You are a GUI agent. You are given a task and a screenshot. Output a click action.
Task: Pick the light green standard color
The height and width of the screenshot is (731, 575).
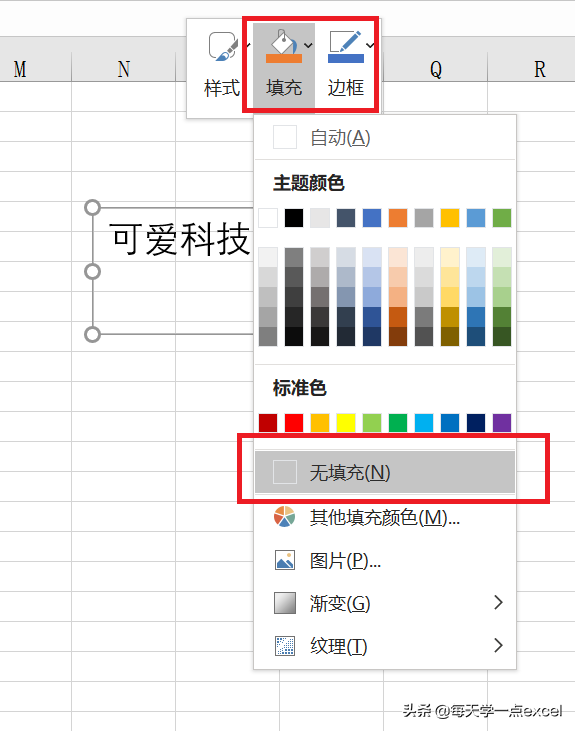(x=372, y=423)
